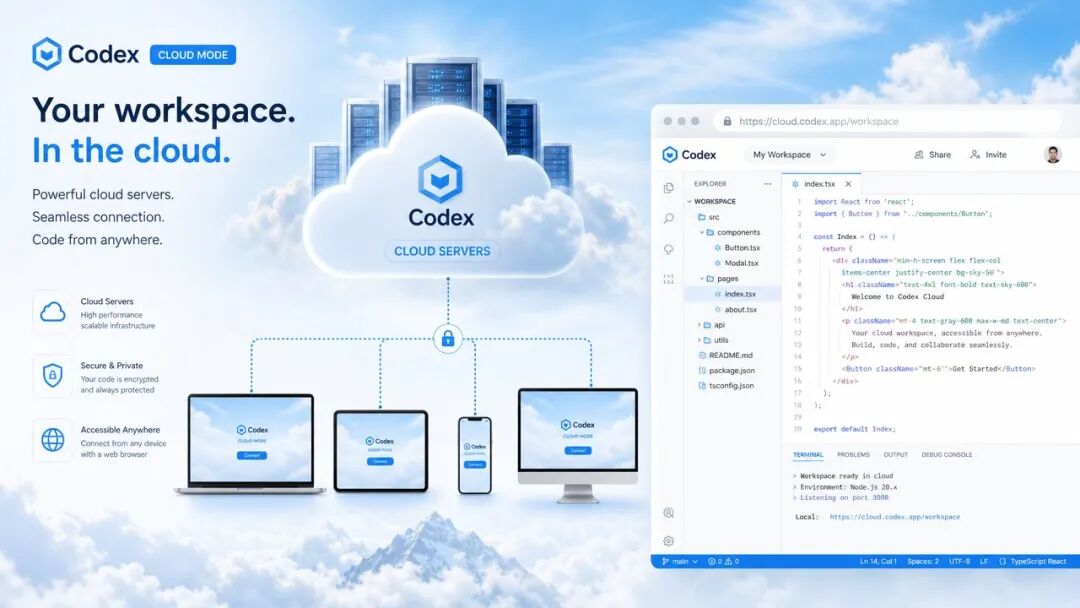Viewport: 1080px width, 608px height.
Task: Click the Explorer more options ellipsis
Action: pyautogui.click(x=767, y=184)
